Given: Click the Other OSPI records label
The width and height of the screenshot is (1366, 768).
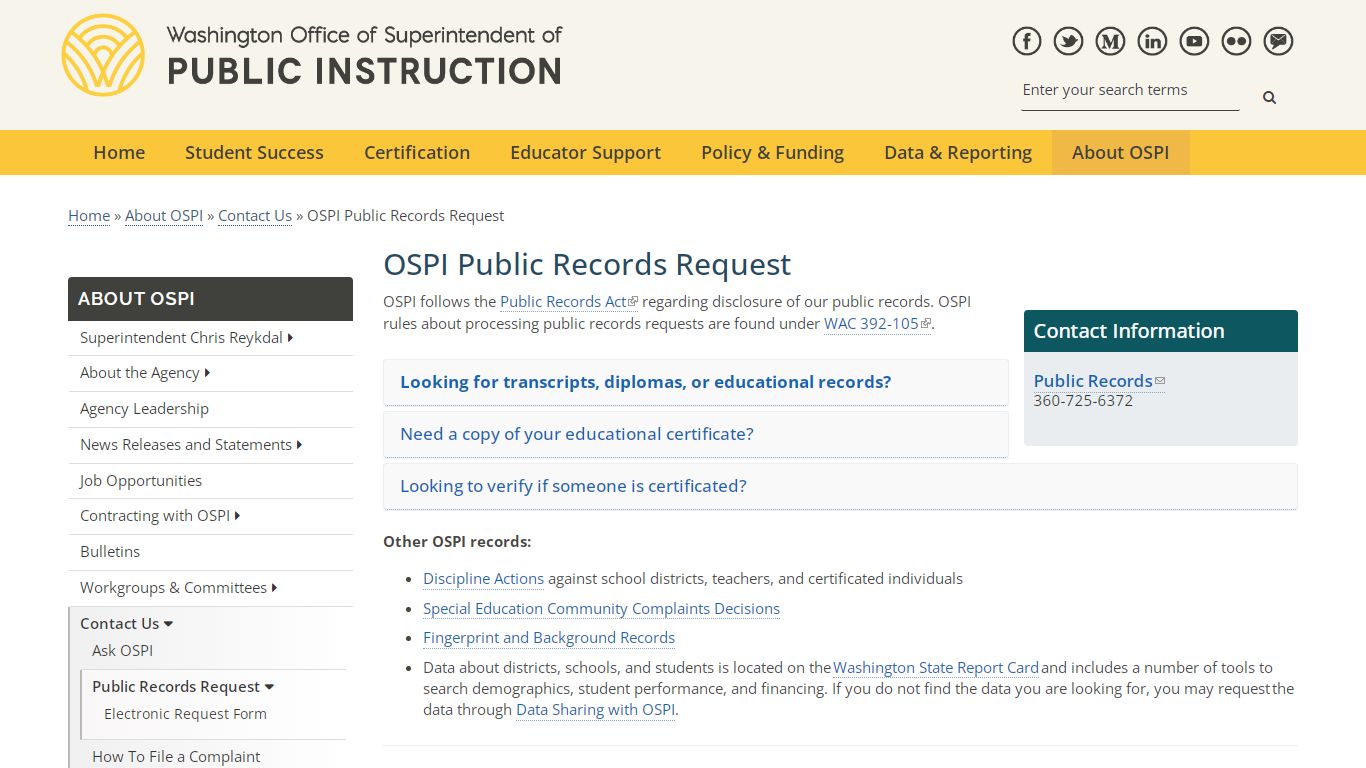Looking at the screenshot, I should pyautogui.click(x=457, y=541).
